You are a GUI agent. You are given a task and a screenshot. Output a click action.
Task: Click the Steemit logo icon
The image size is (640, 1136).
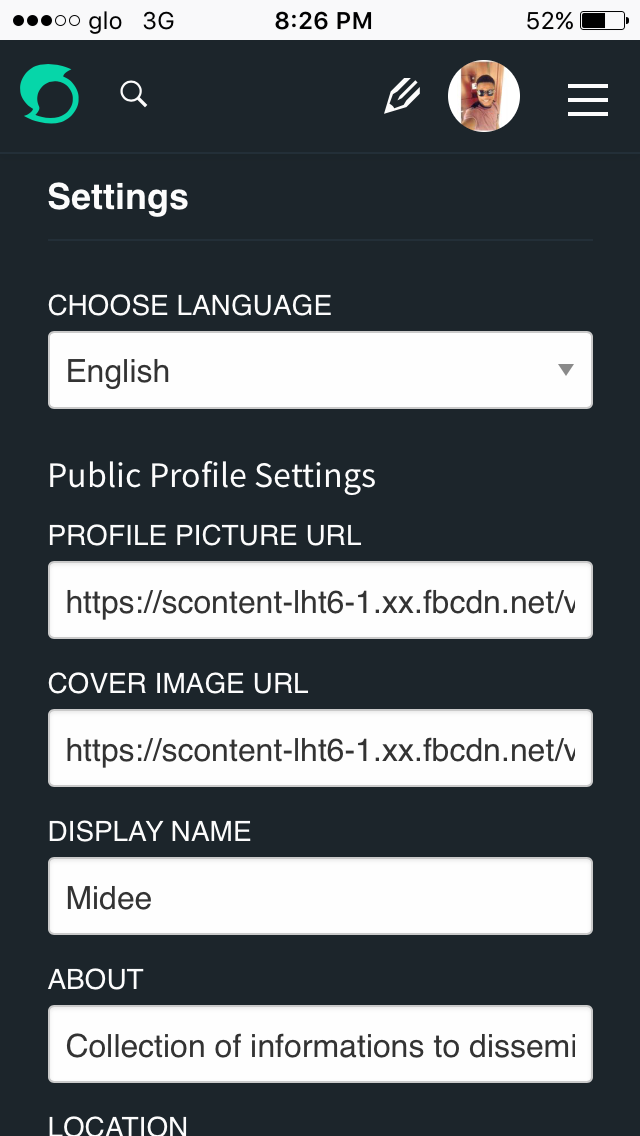click(x=49, y=95)
